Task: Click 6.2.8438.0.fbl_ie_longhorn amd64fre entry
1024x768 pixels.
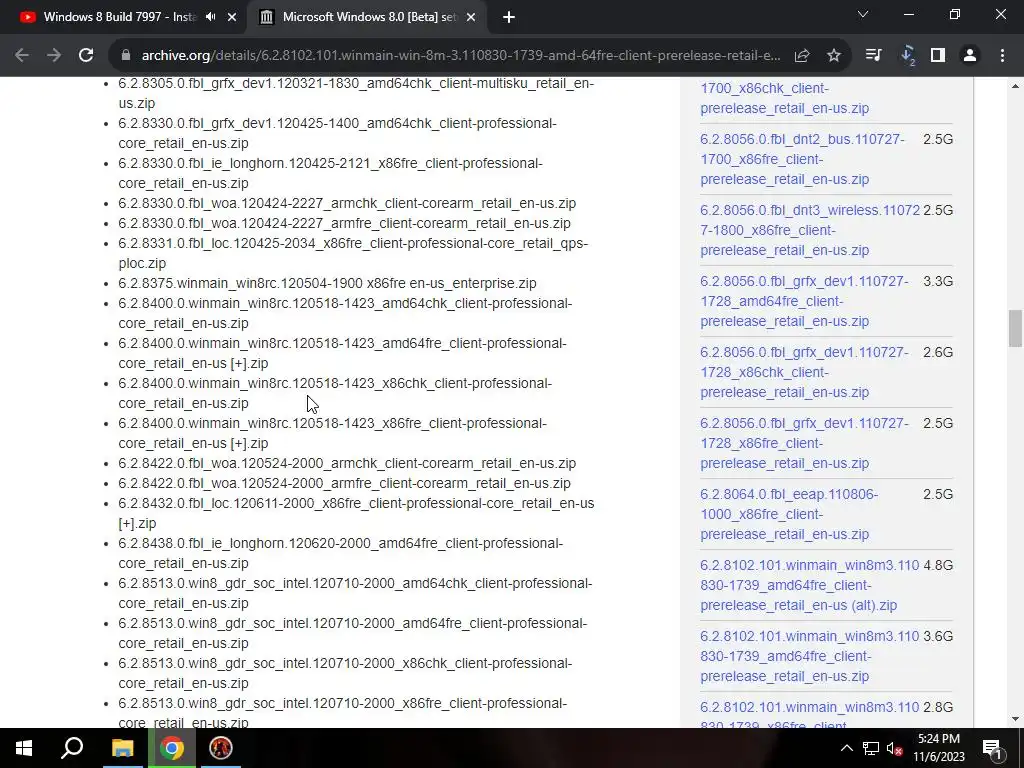Action: click(340, 553)
